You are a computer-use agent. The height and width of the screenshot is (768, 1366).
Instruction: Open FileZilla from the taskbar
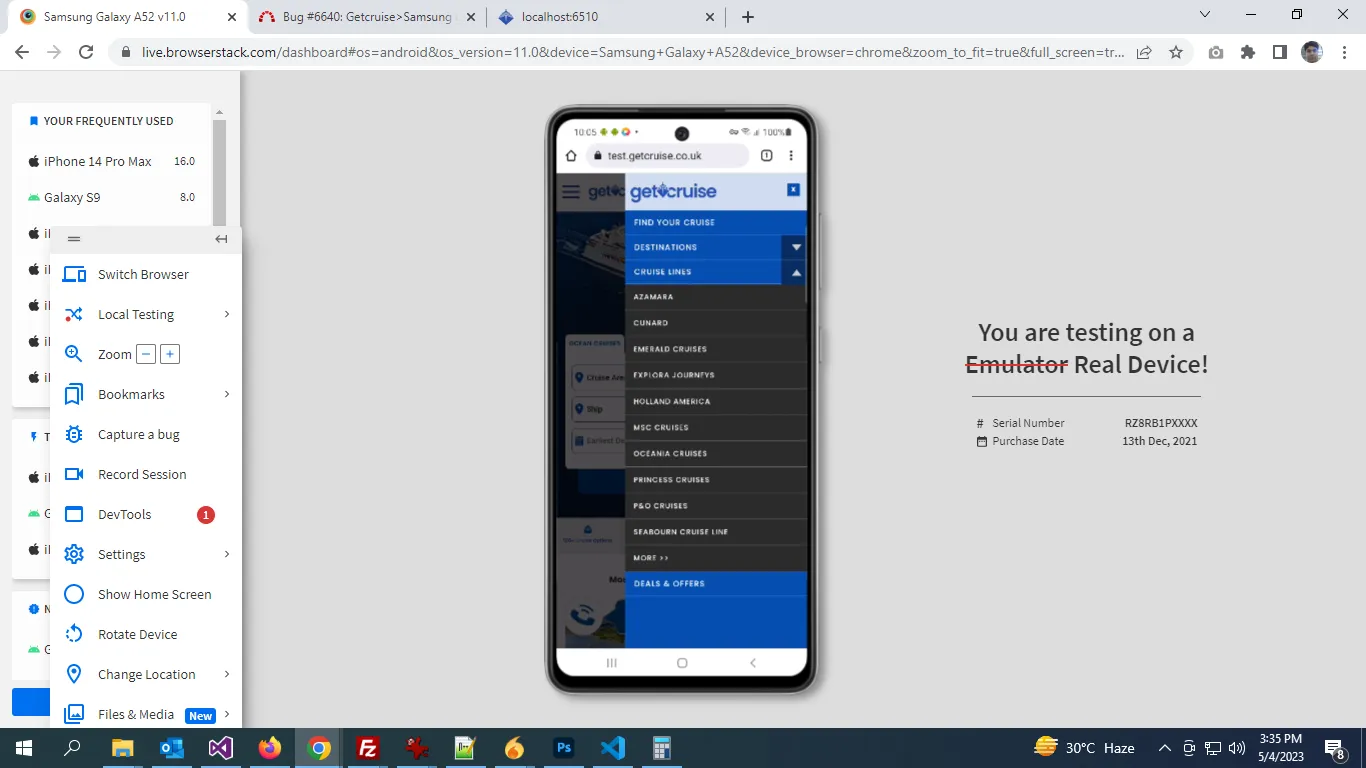368,748
